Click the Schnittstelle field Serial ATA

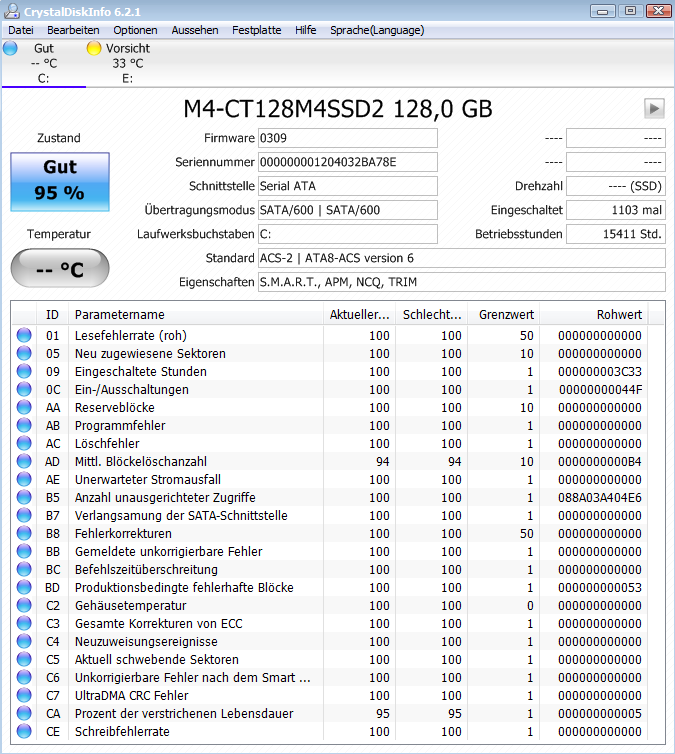348,186
